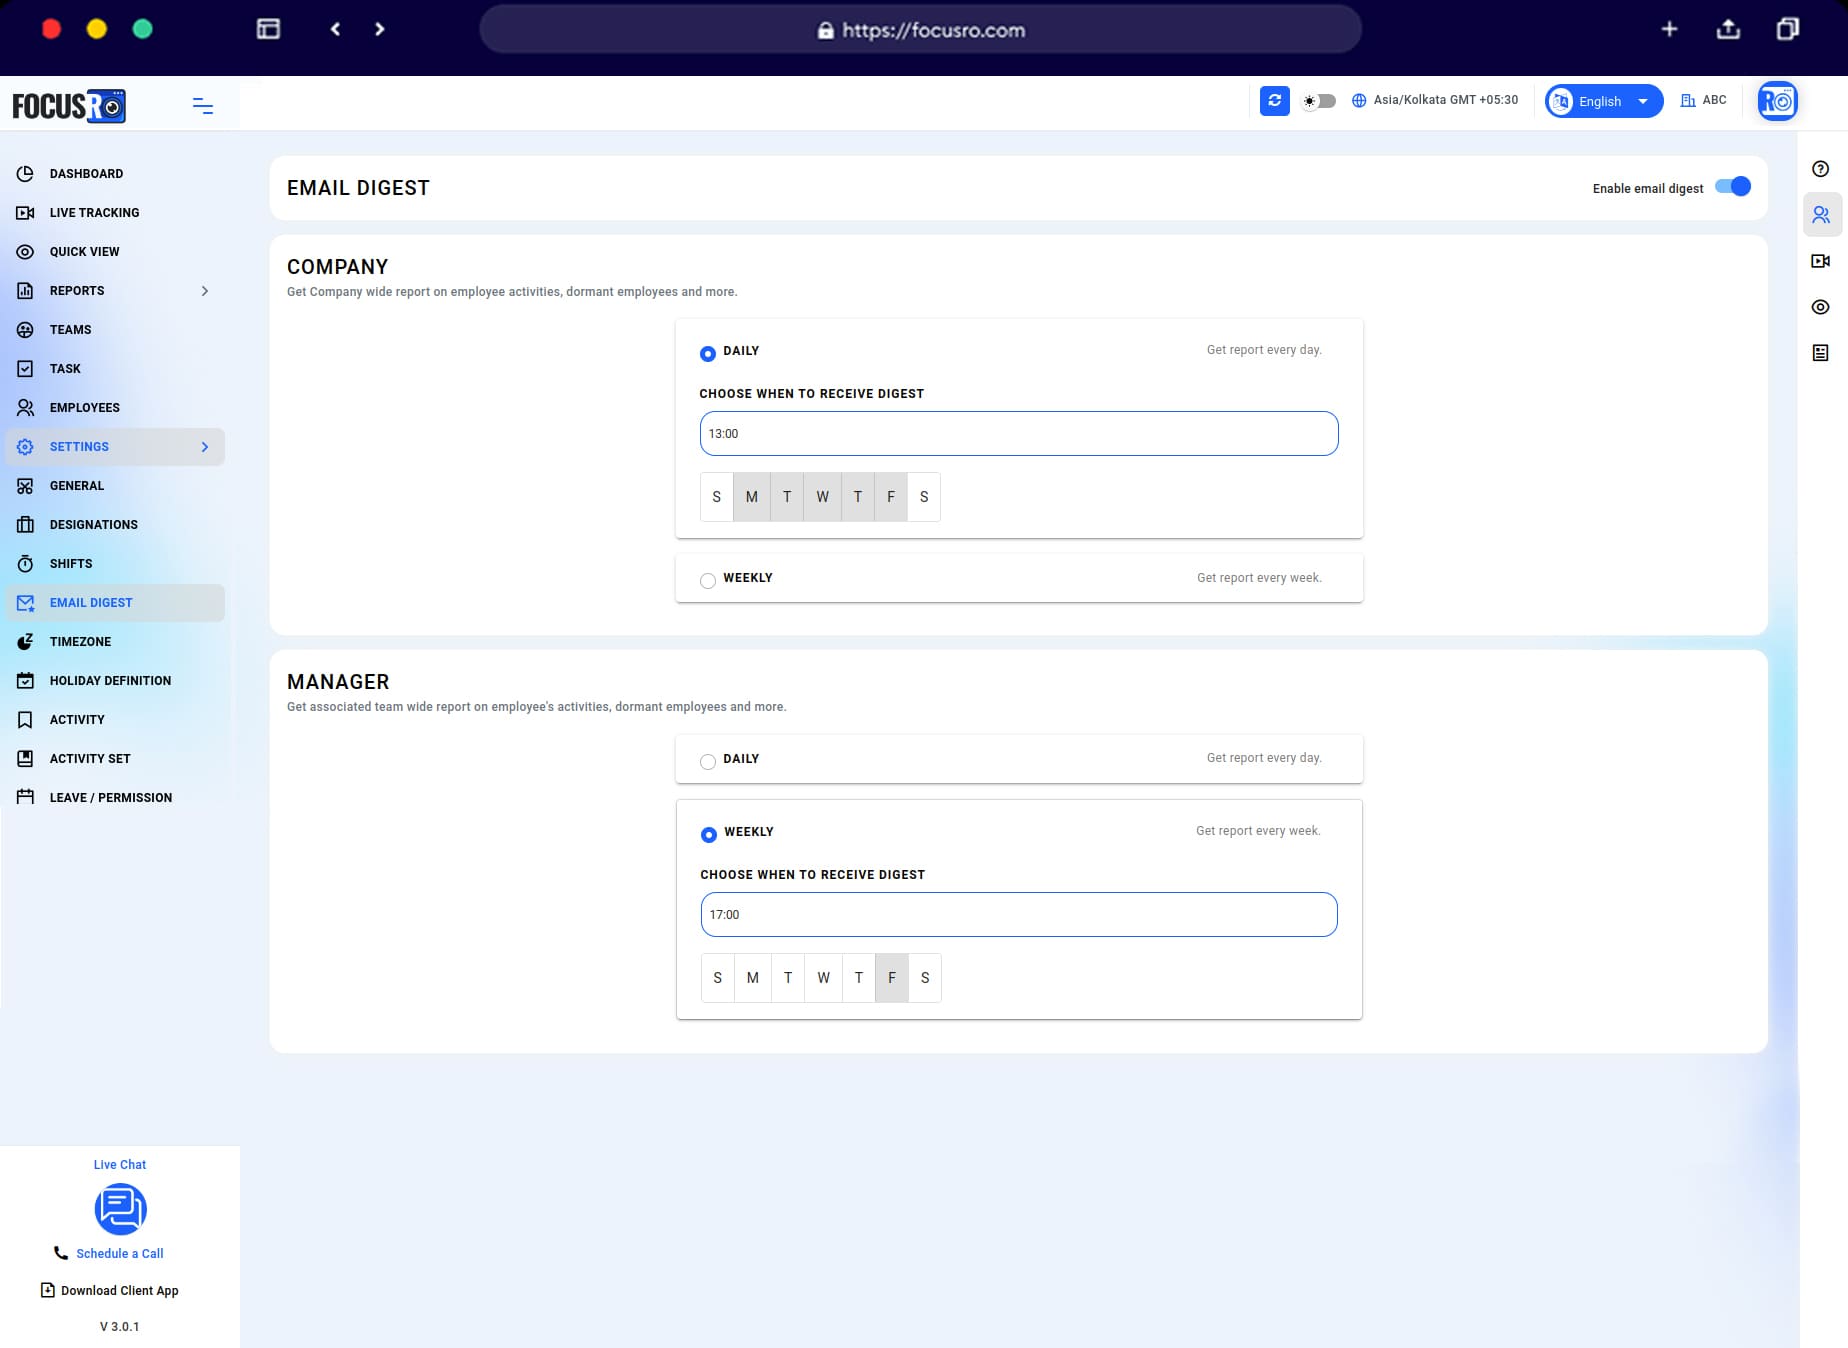Click the Company 13:00 time input

click(x=1018, y=433)
